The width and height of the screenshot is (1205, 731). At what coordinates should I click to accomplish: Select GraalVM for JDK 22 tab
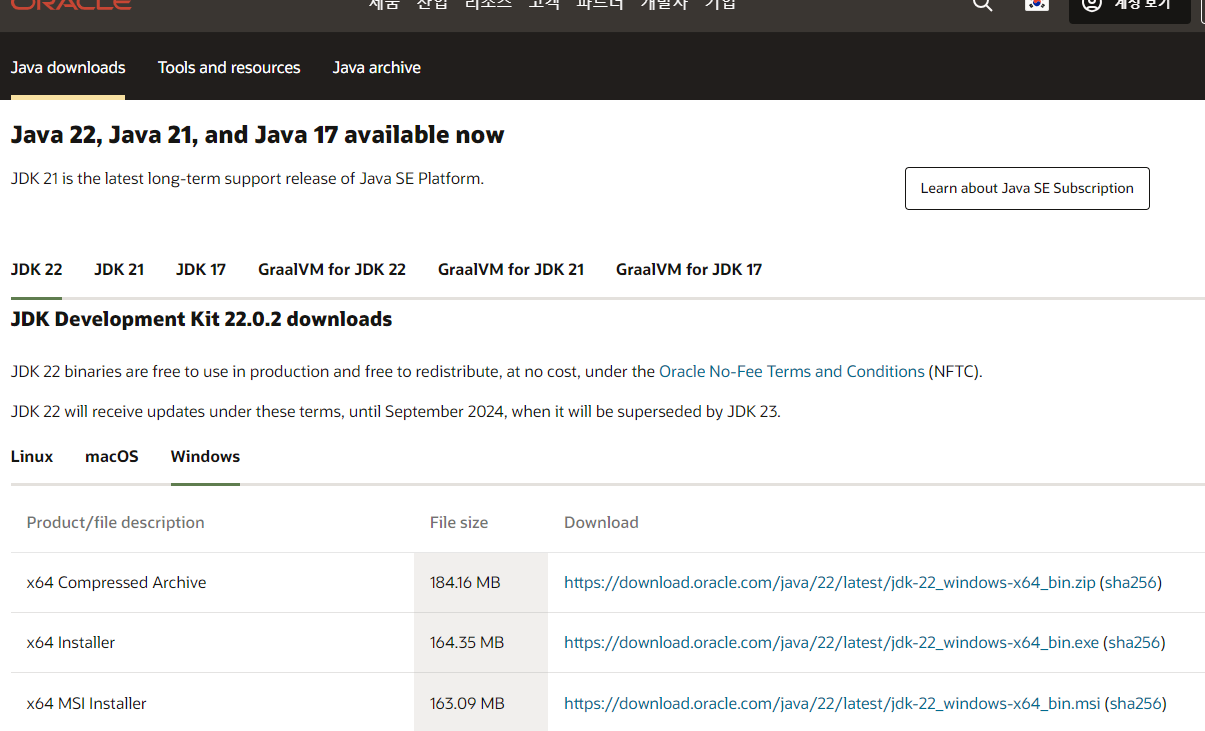click(x=332, y=269)
